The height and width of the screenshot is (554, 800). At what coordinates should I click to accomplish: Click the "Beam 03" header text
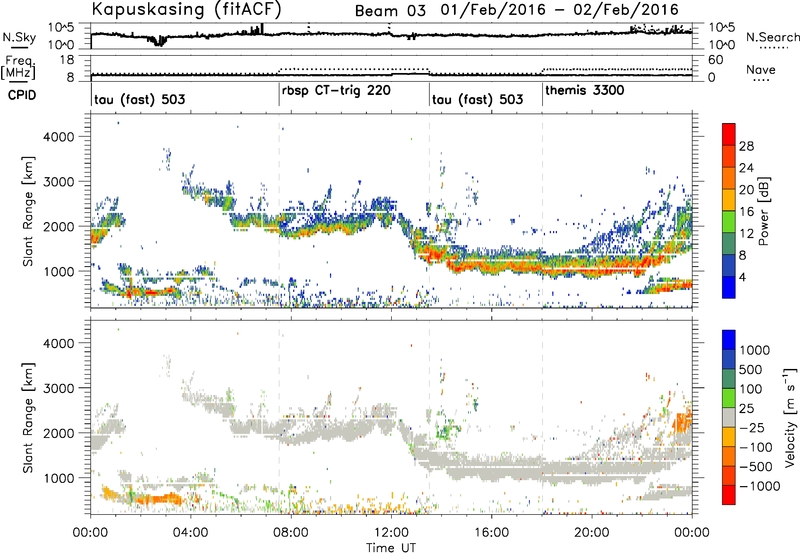coord(390,11)
